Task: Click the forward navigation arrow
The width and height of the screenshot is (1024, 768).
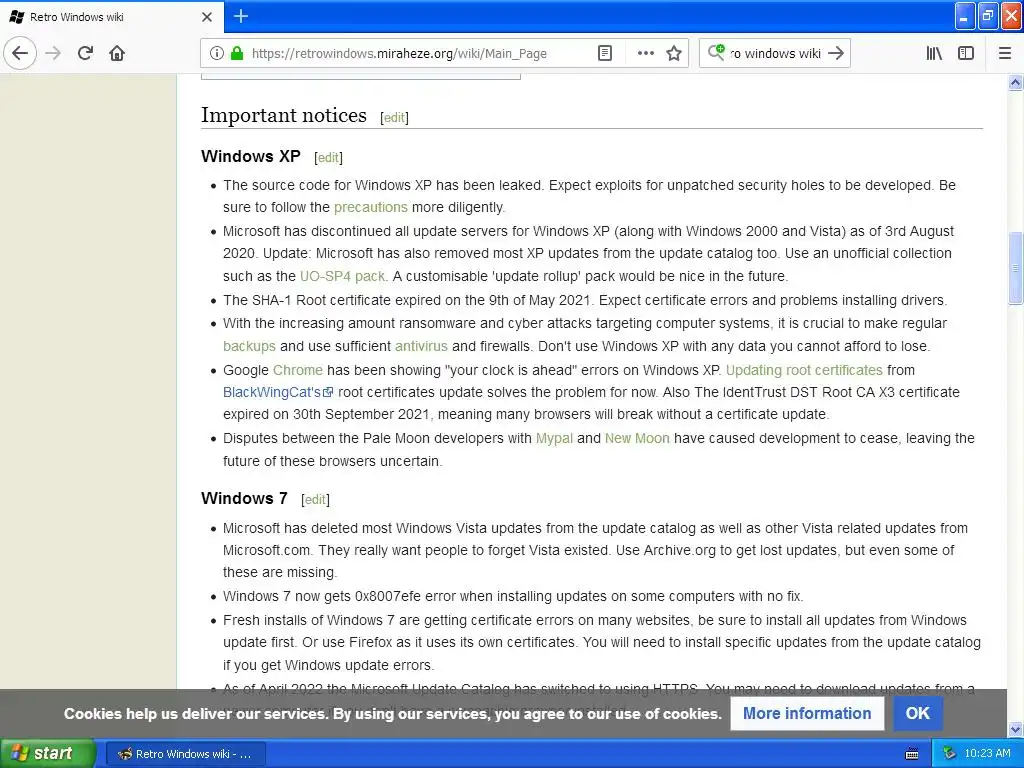Action: [x=54, y=53]
